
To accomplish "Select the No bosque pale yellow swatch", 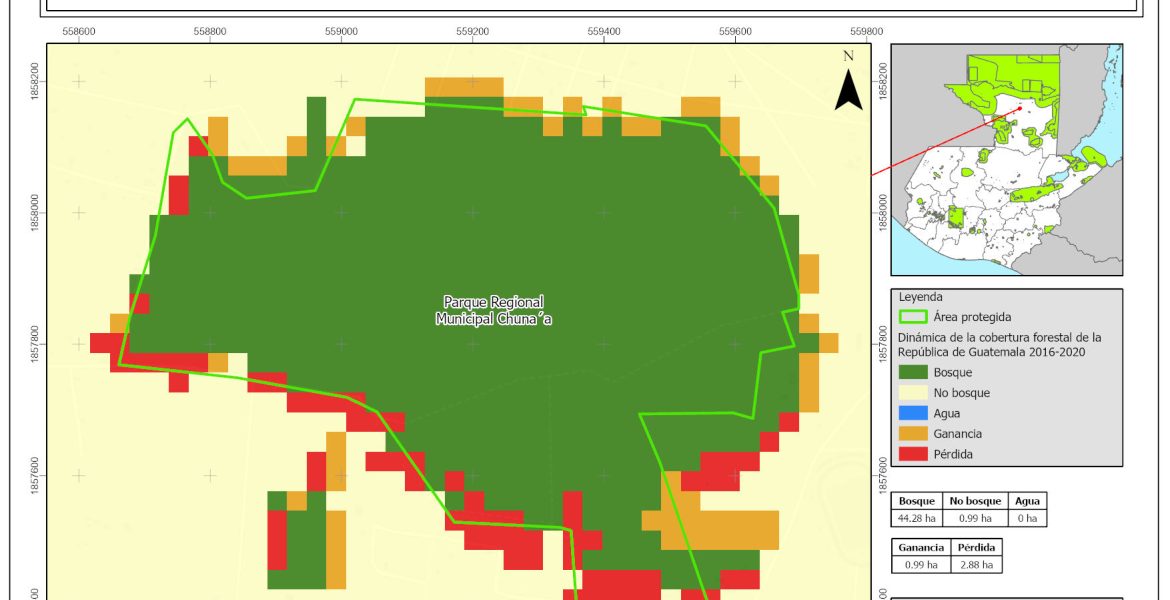I will pos(912,393).
